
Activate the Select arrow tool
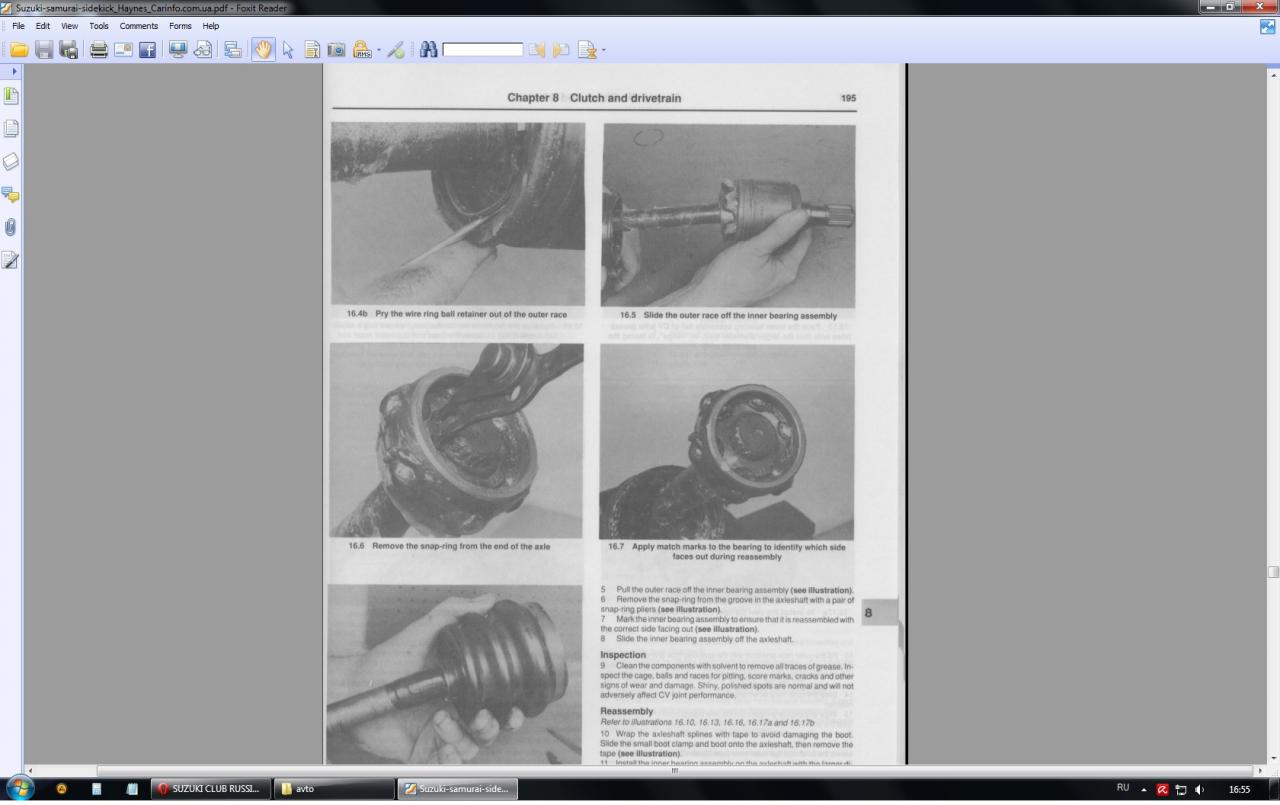(288, 50)
